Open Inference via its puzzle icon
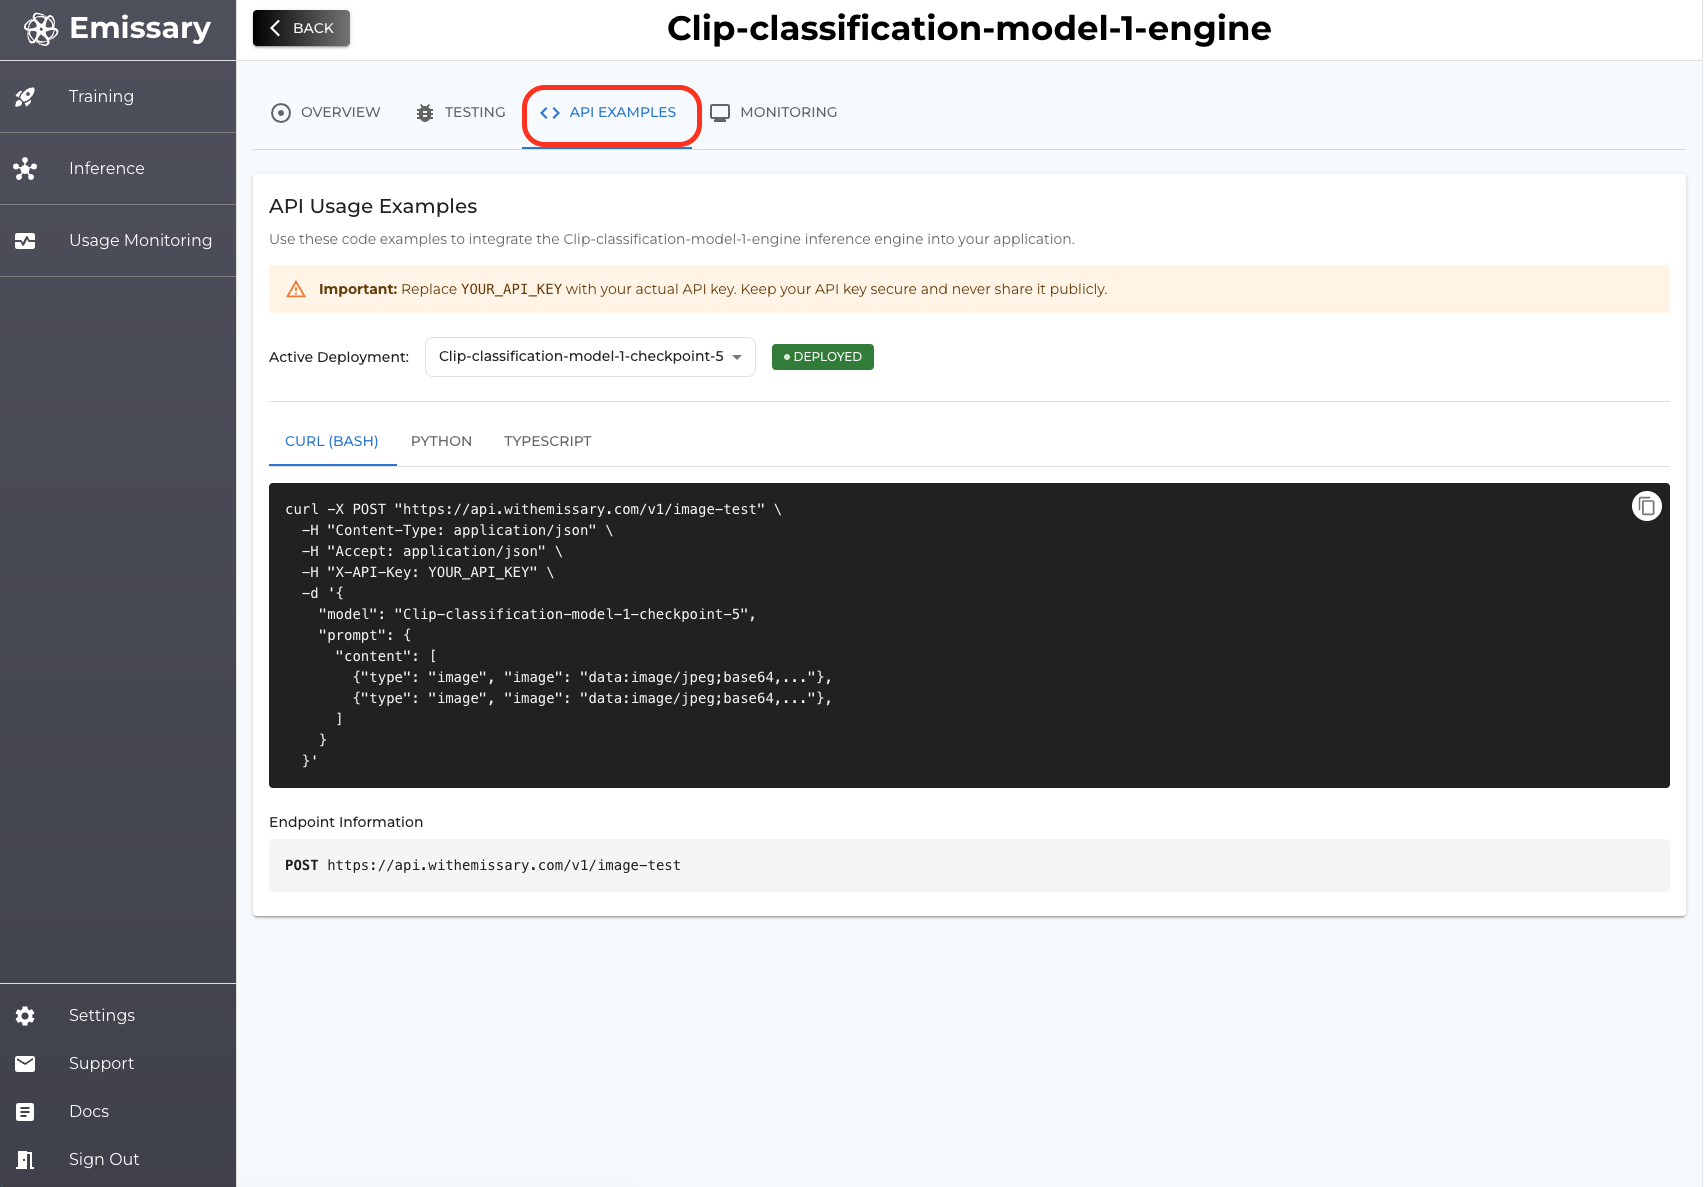This screenshot has height=1187, width=1704. coord(25,168)
